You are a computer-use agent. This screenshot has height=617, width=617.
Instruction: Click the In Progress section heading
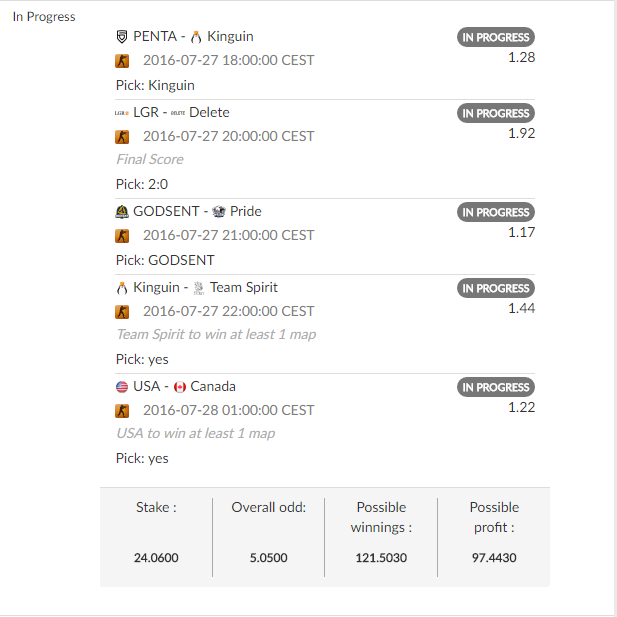[x=44, y=17]
